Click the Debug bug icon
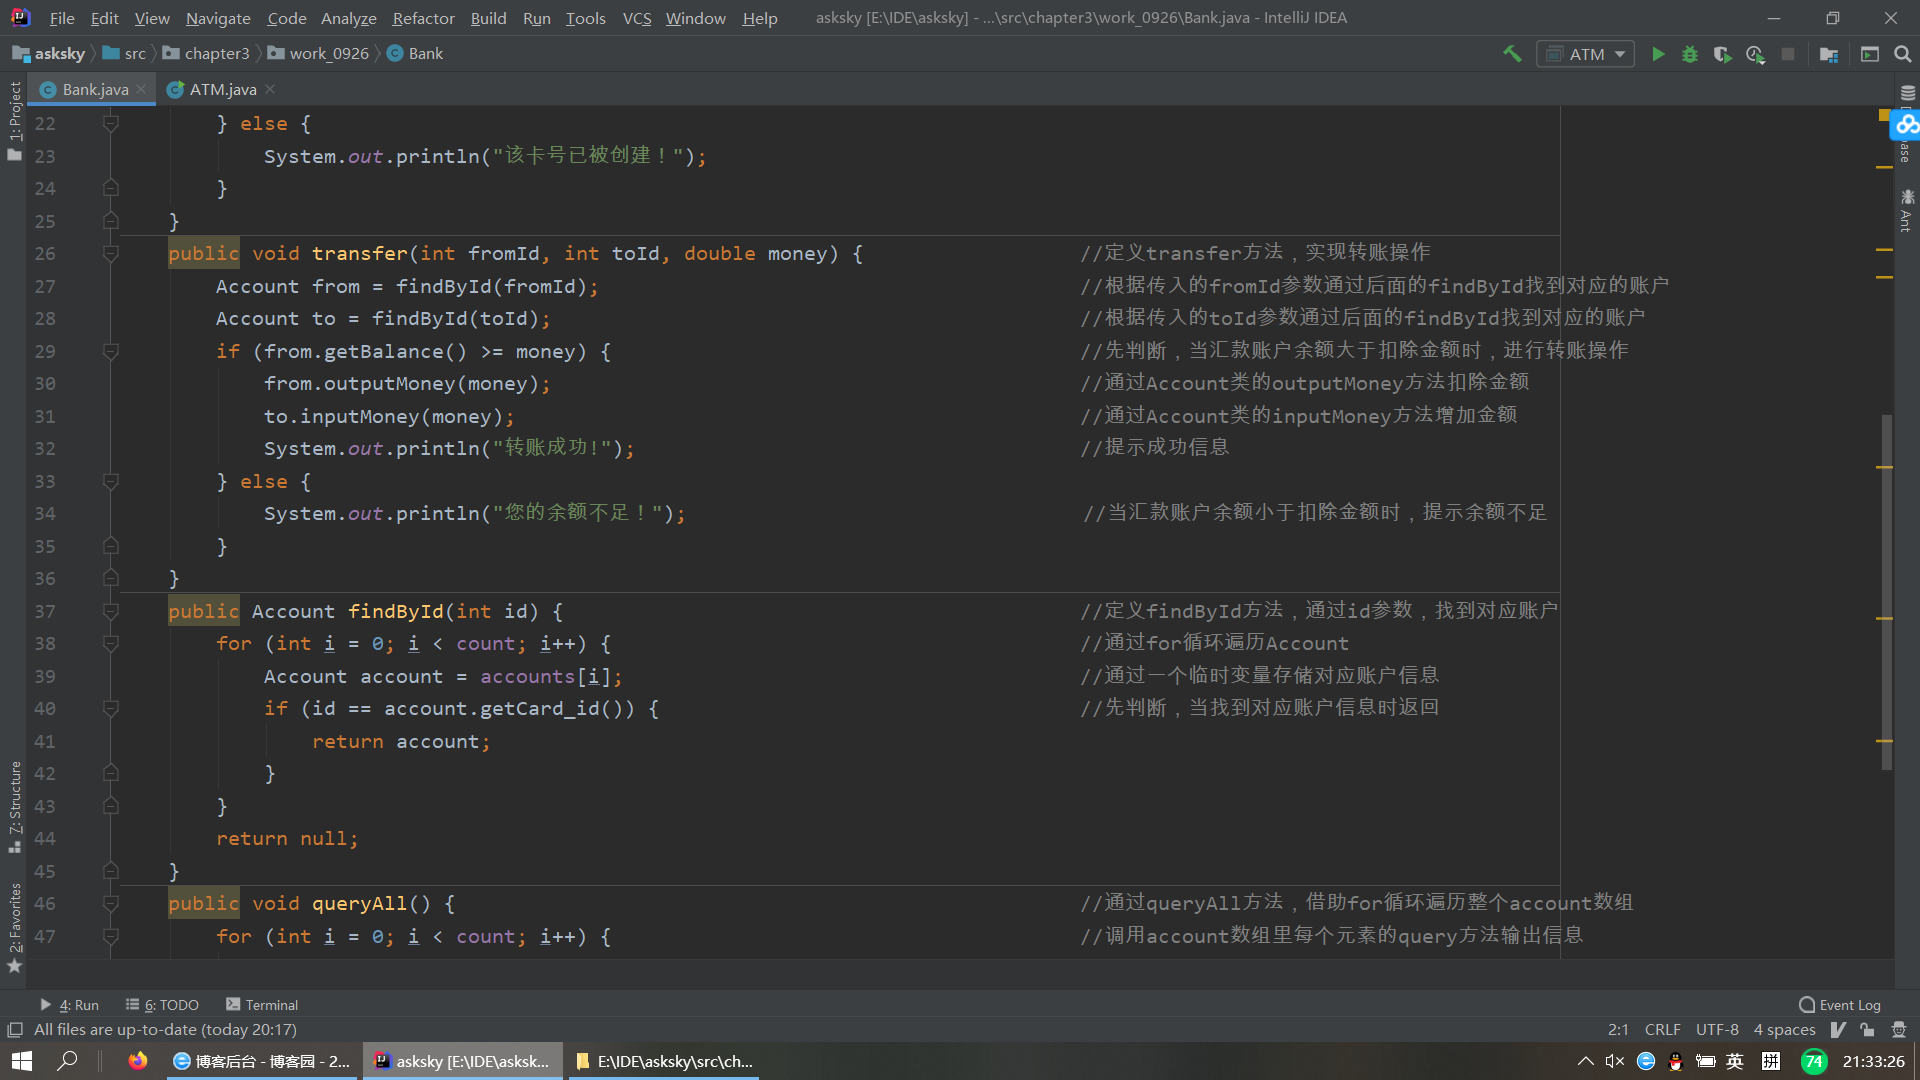 [1690, 54]
